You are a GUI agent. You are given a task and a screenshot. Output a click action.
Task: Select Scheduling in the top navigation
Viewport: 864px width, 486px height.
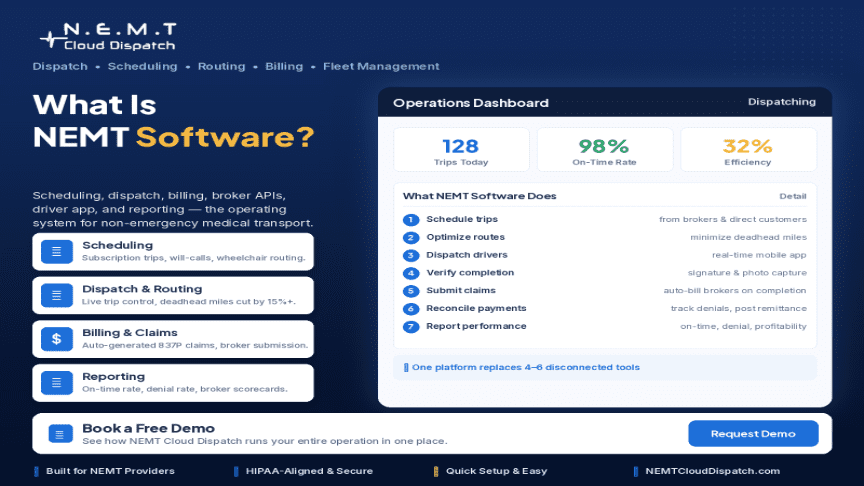pos(142,66)
